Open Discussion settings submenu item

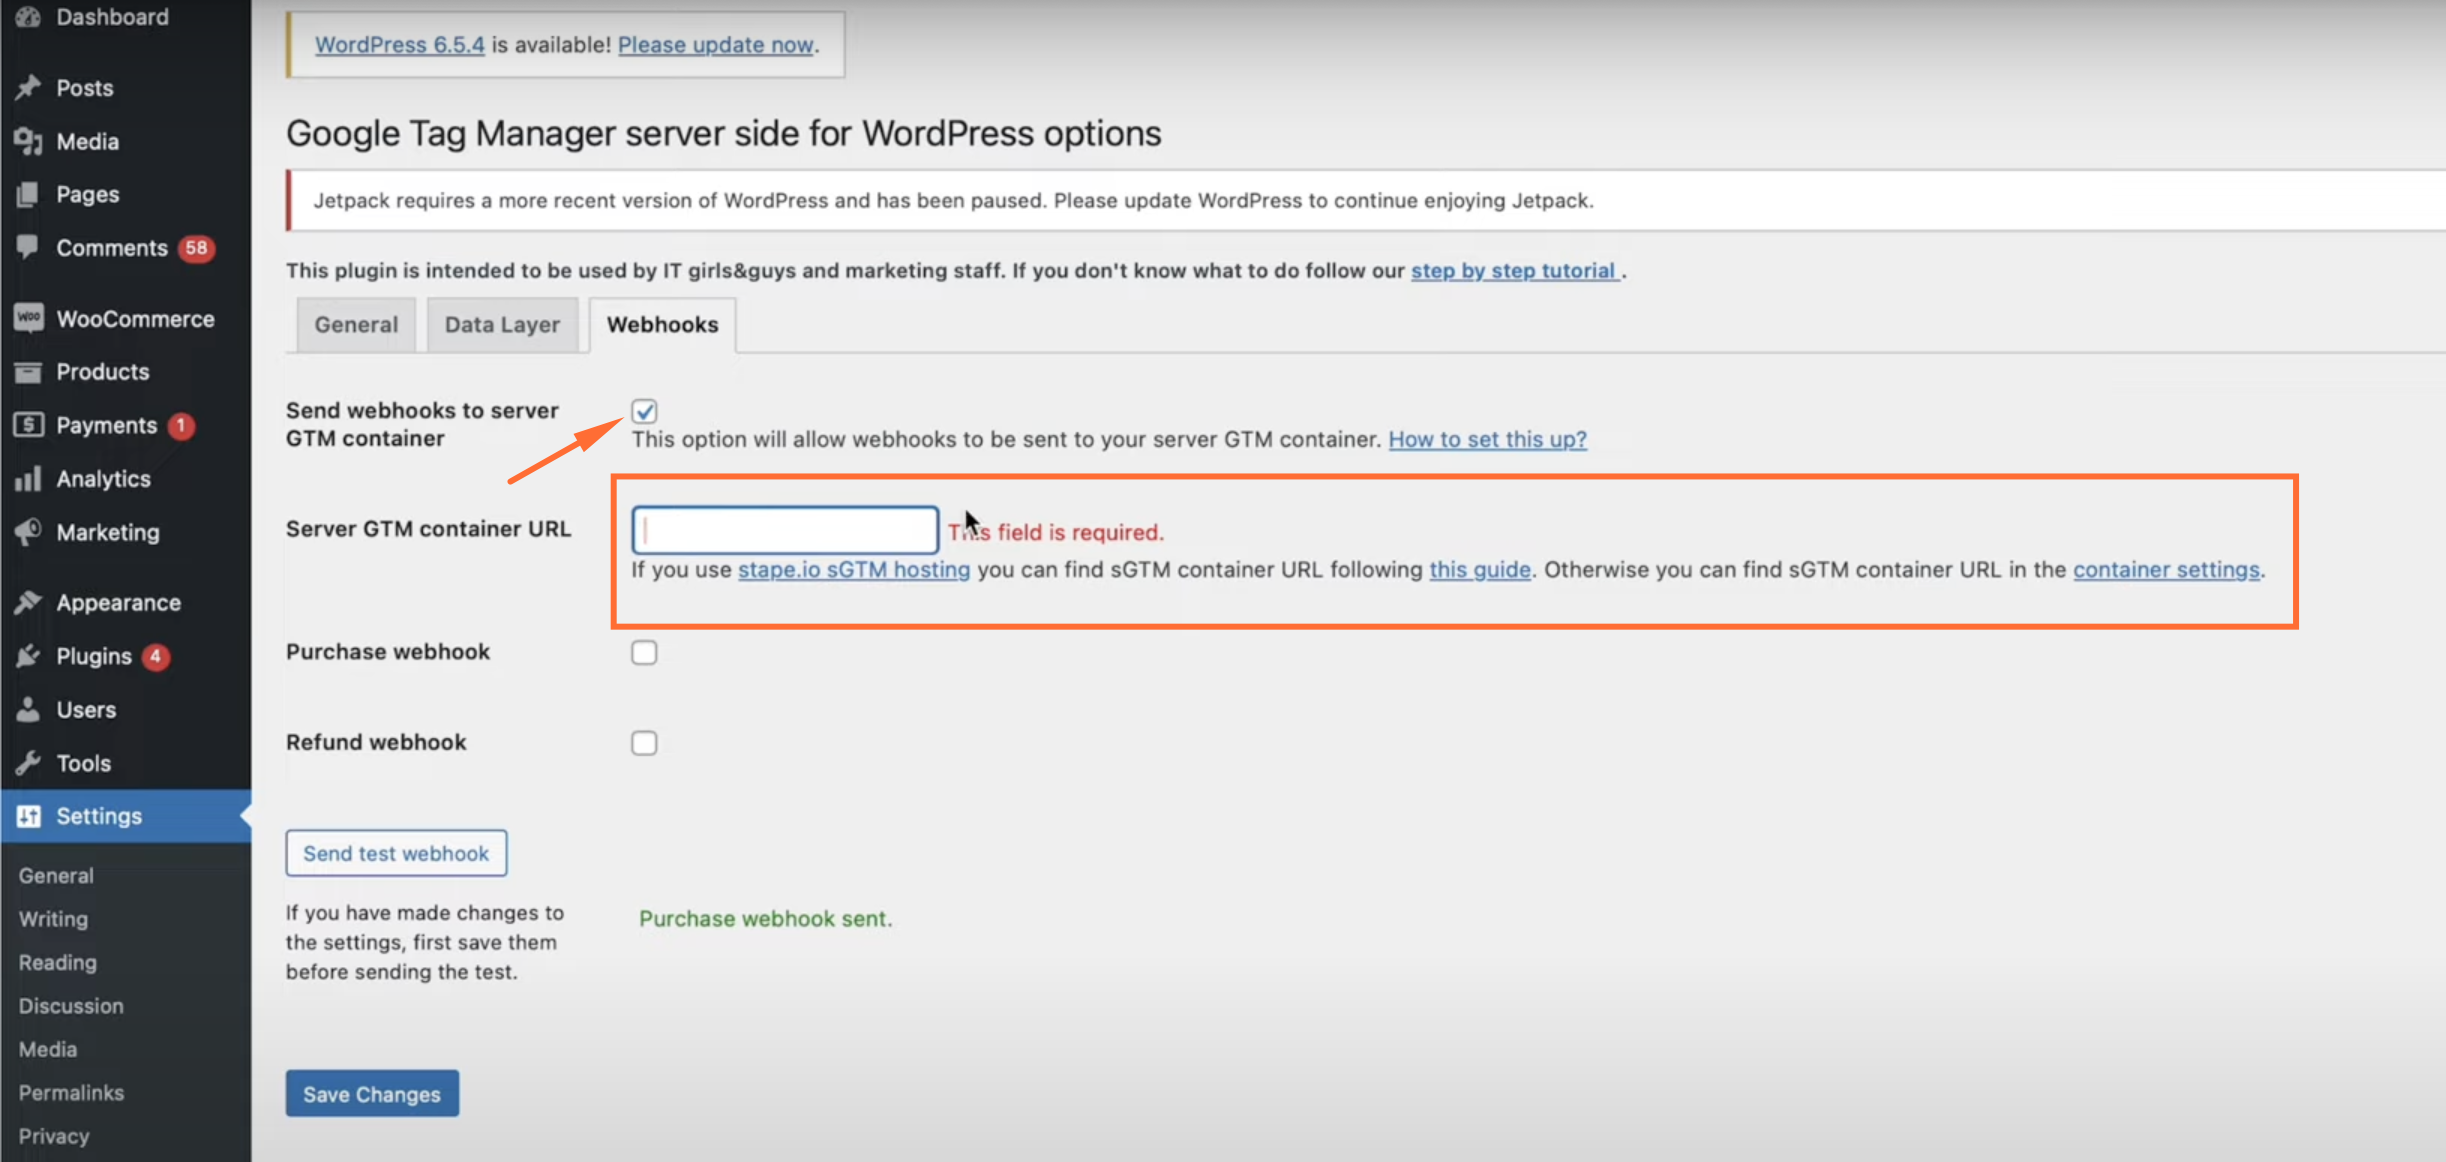pyautogui.click(x=71, y=1006)
